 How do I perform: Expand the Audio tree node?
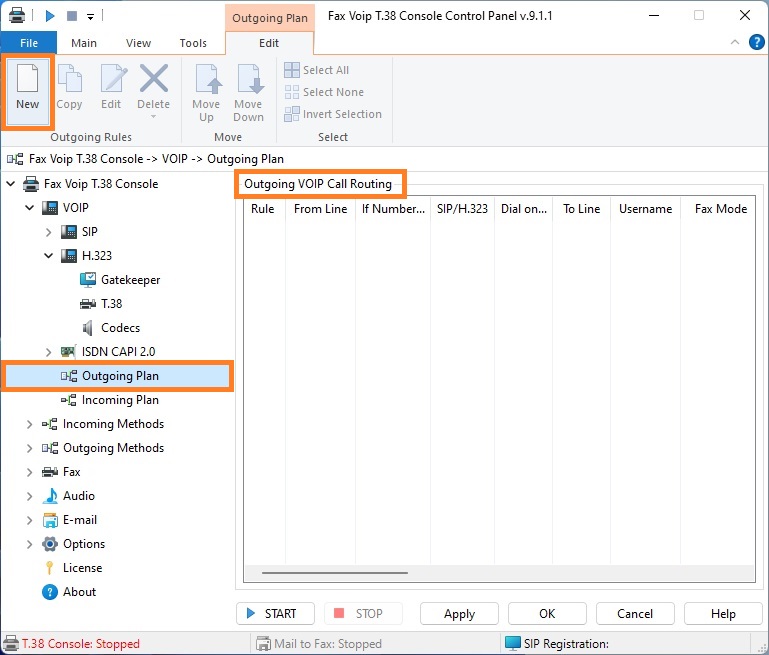[x=29, y=496]
